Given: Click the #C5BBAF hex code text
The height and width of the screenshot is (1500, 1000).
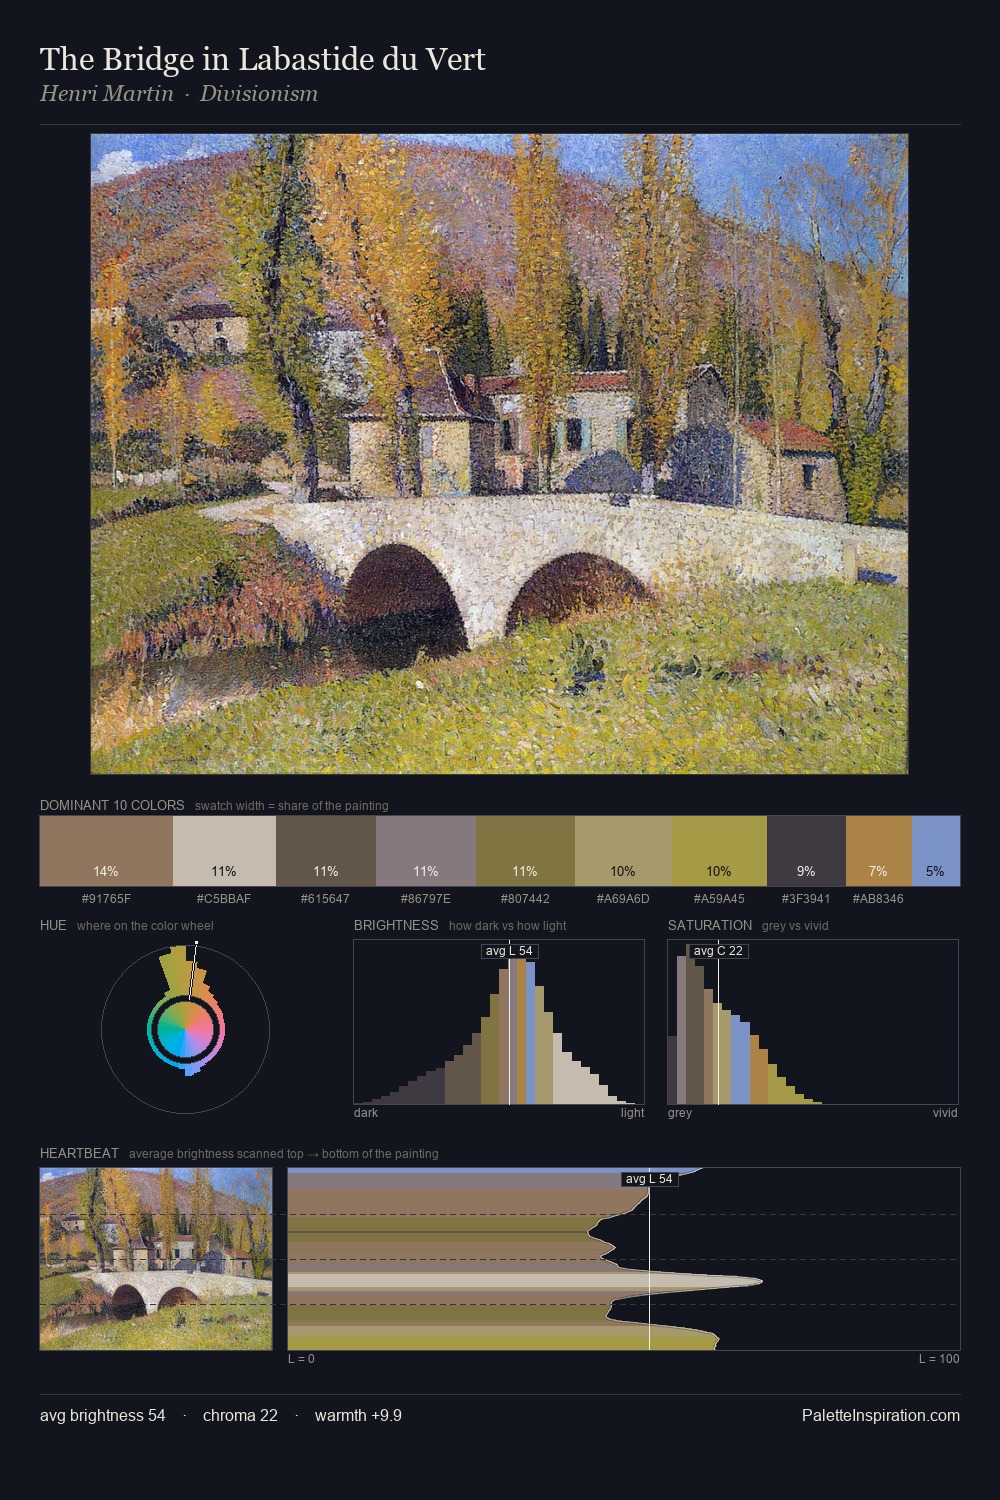Looking at the screenshot, I should point(224,899).
